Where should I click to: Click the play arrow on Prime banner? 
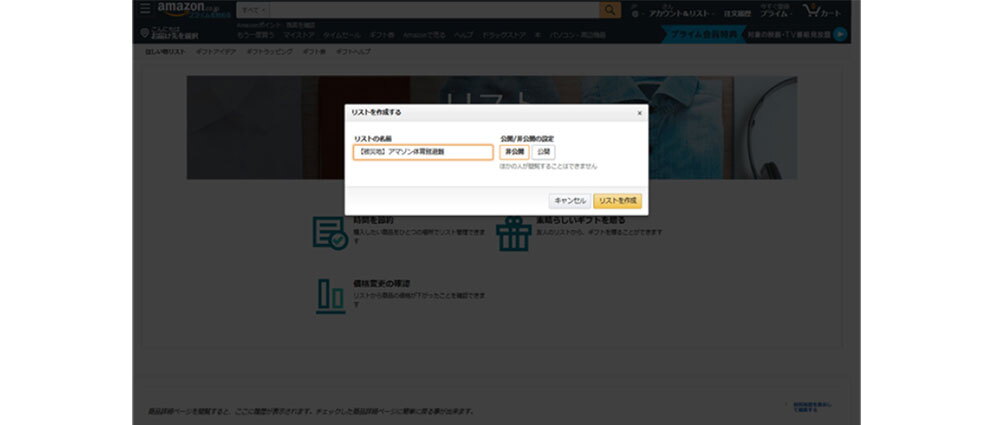[x=839, y=35]
